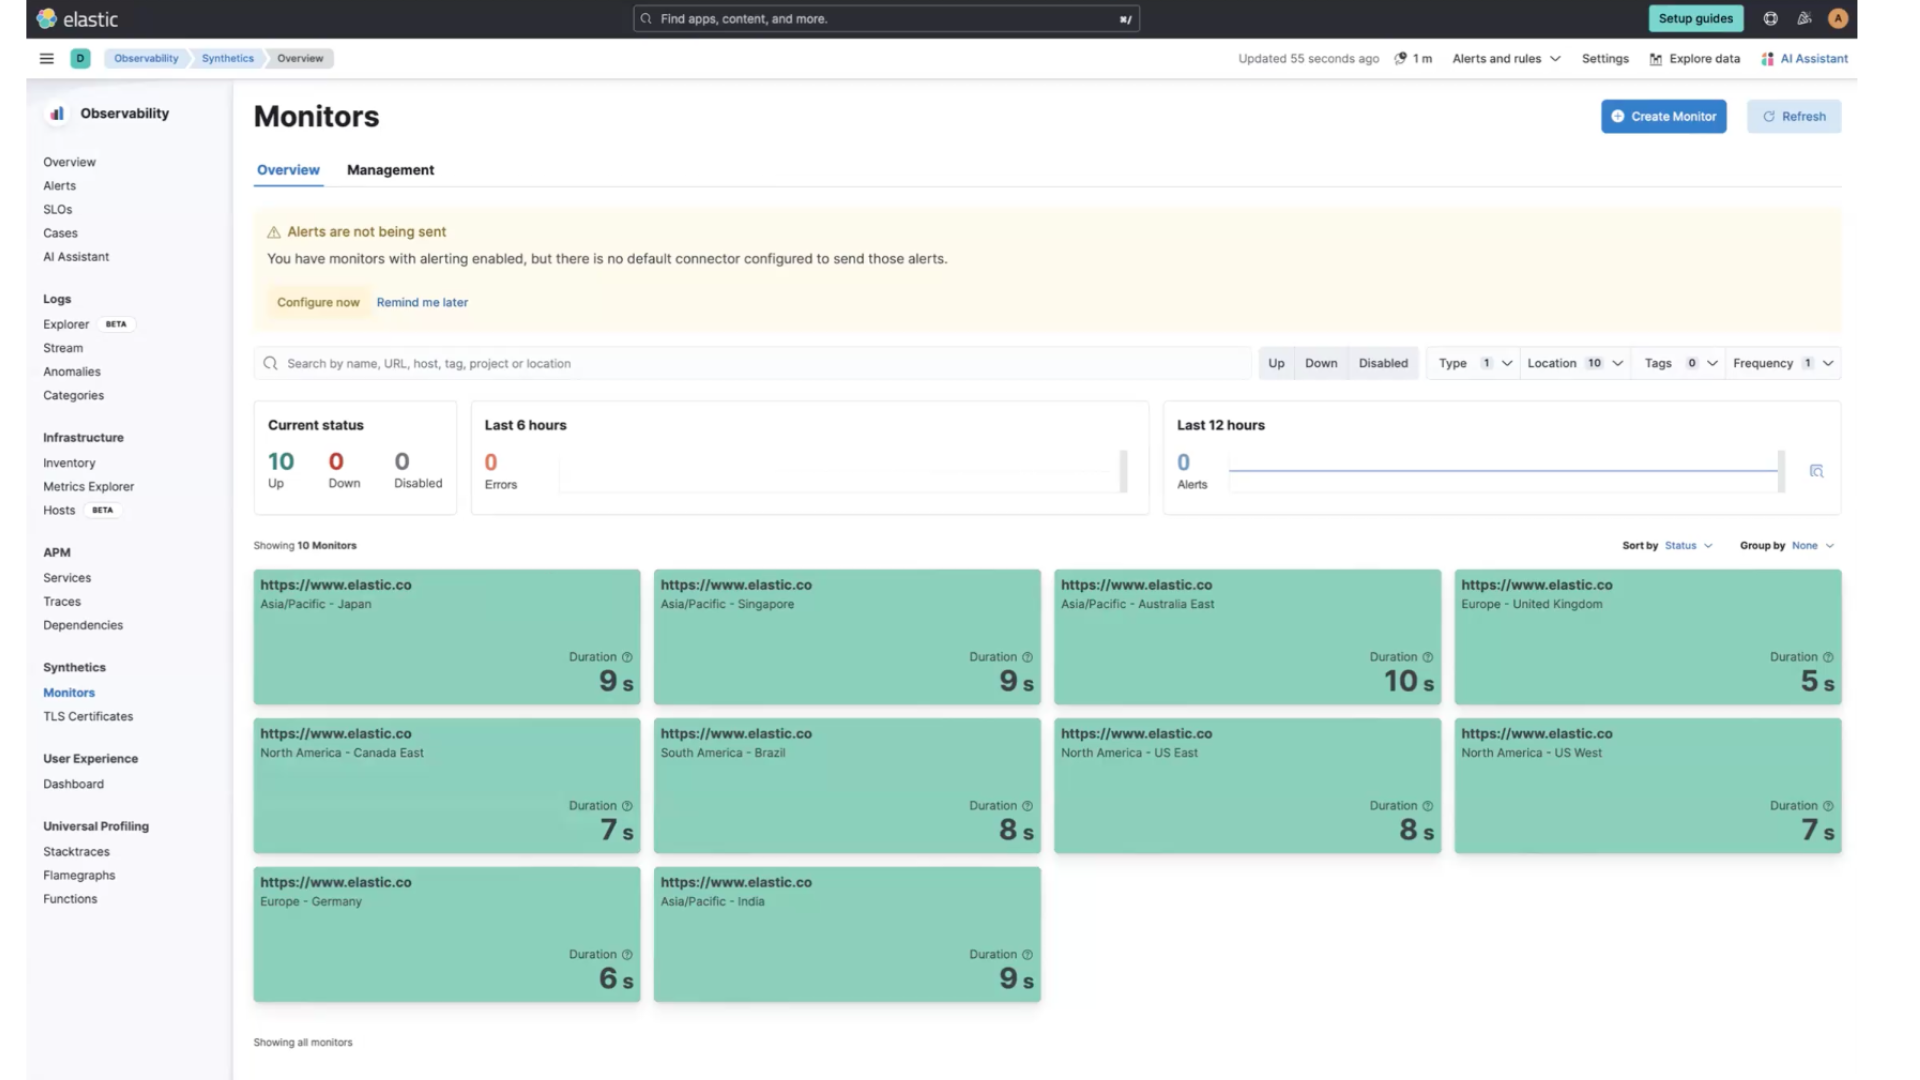This screenshot has width=1920, height=1080.
Task: Toggle the Down status filter button
Action: point(1320,363)
